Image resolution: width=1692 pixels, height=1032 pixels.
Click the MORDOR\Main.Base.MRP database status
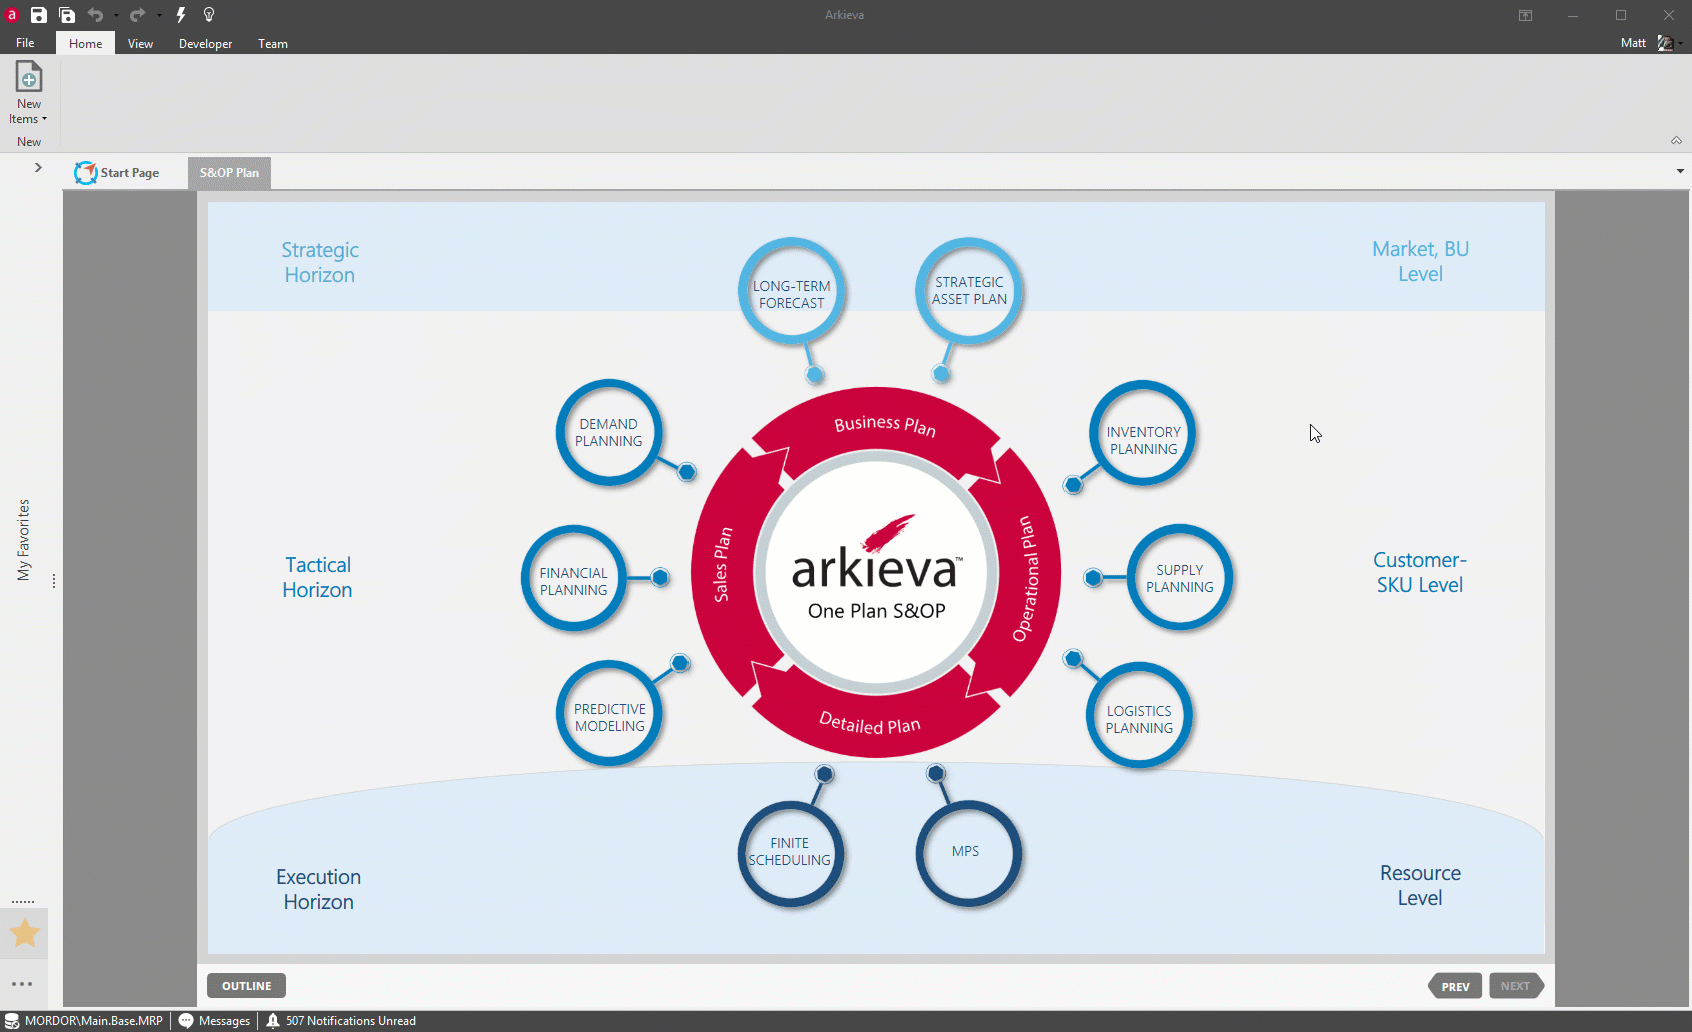84,1021
